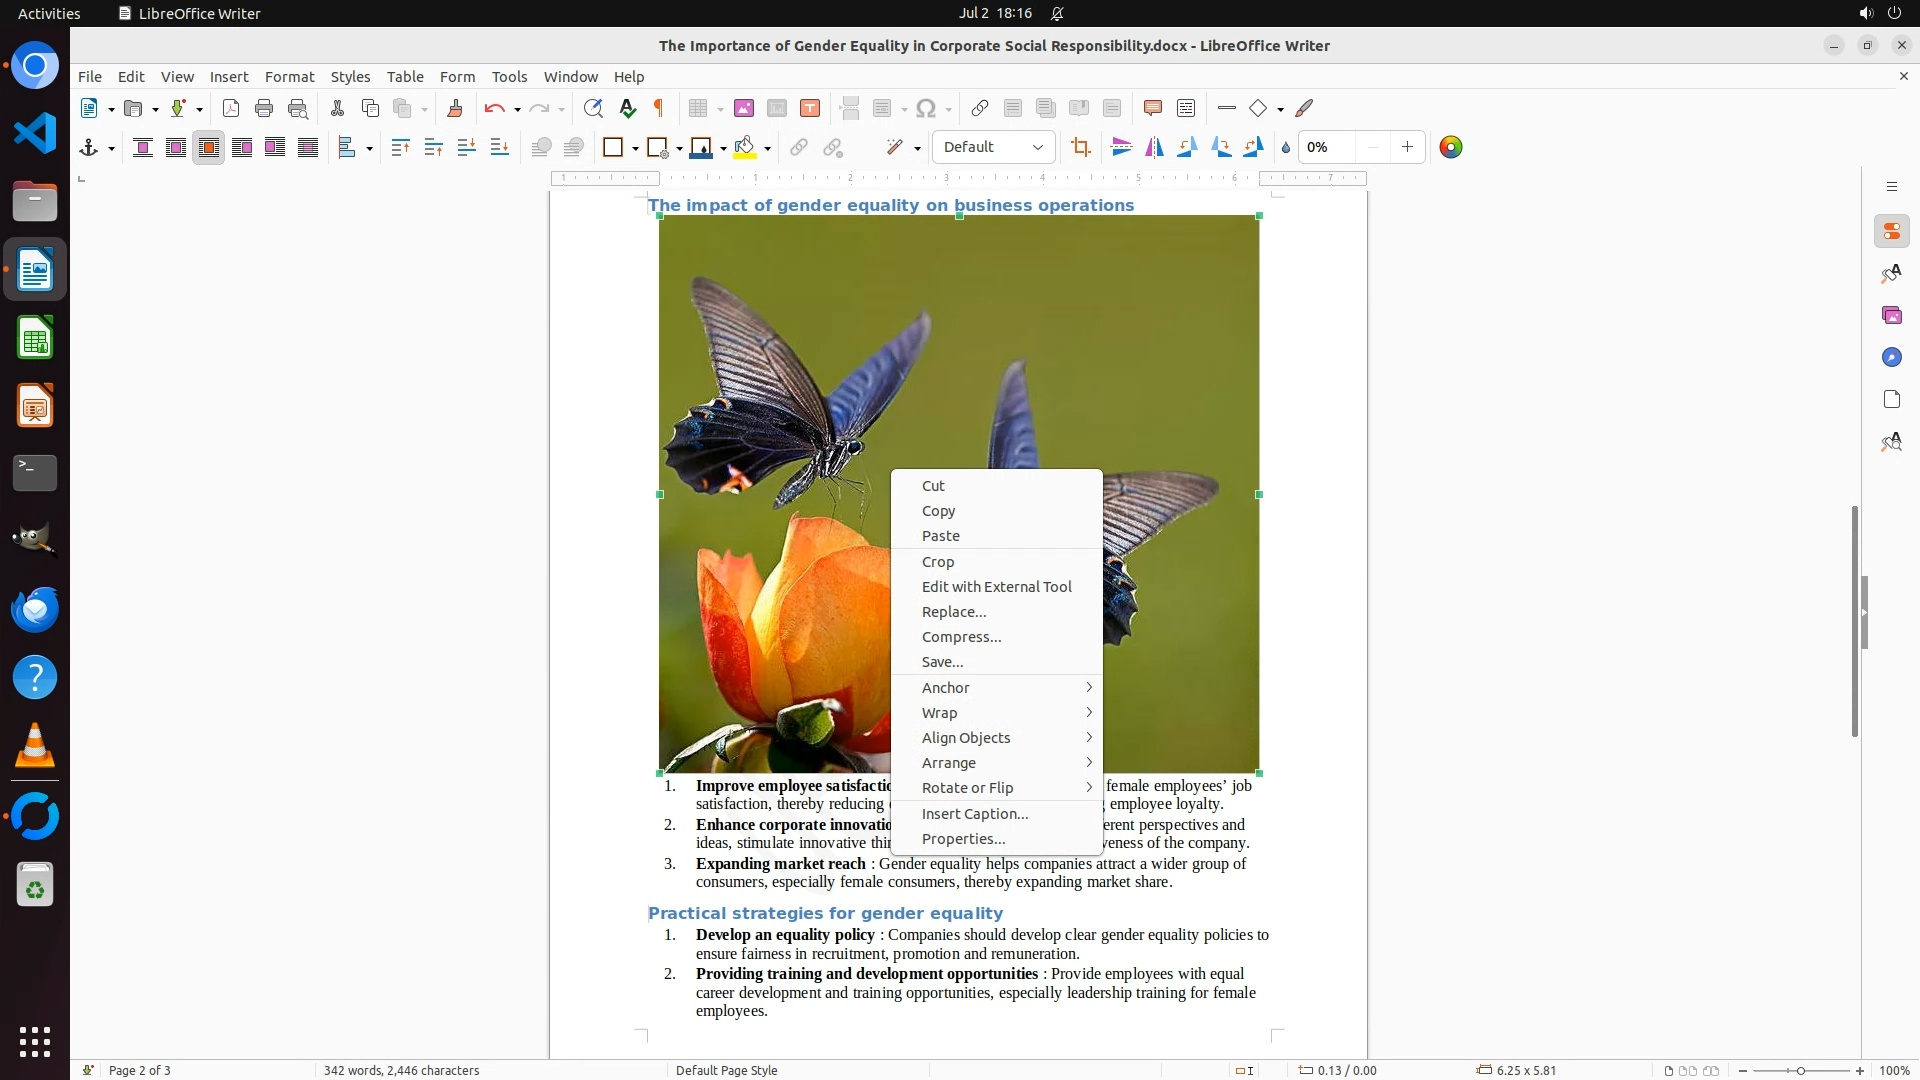Image resolution: width=1920 pixels, height=1080 pixels.
Task: Open the Color toolbar wheel icon
Action: pos(1450,148)
